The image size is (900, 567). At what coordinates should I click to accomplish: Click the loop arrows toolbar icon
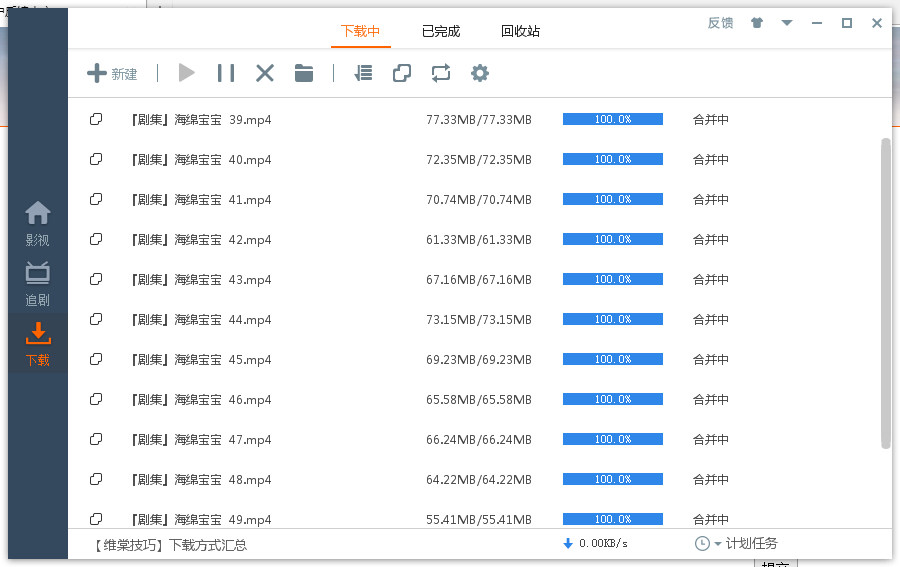click(x=441, y=73)
